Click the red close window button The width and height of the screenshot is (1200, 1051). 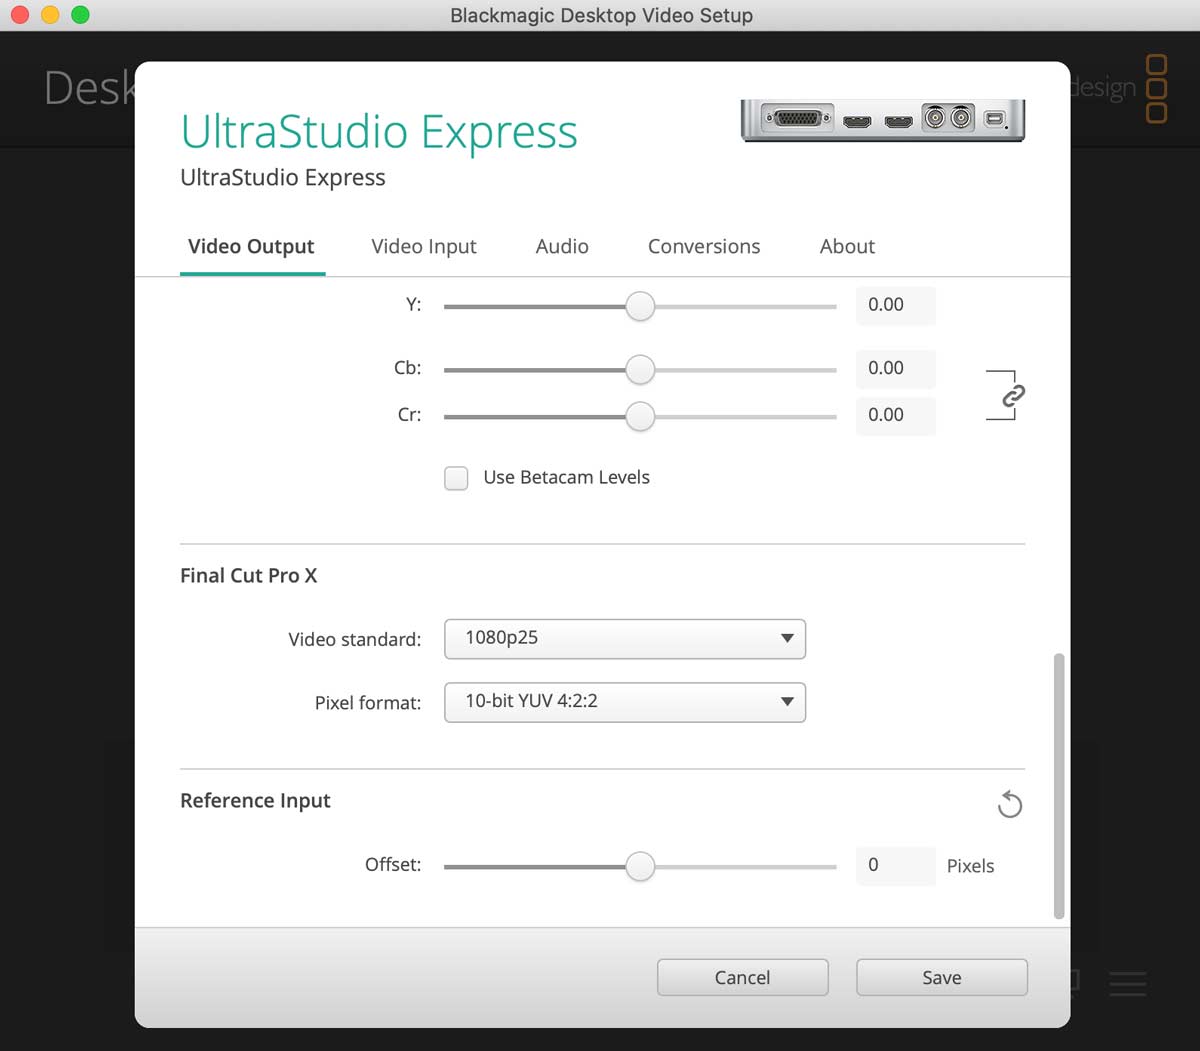[20, 15]
